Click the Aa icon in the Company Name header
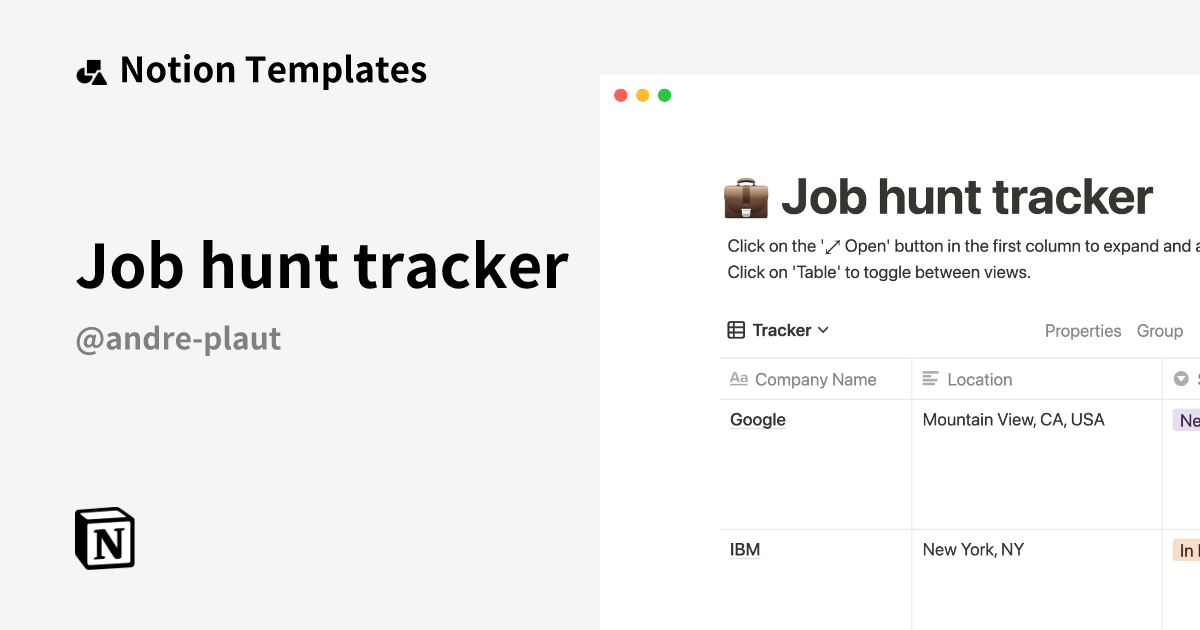Screen dimensions: 1200x630 pyautogui.click(x=739, y=379)
